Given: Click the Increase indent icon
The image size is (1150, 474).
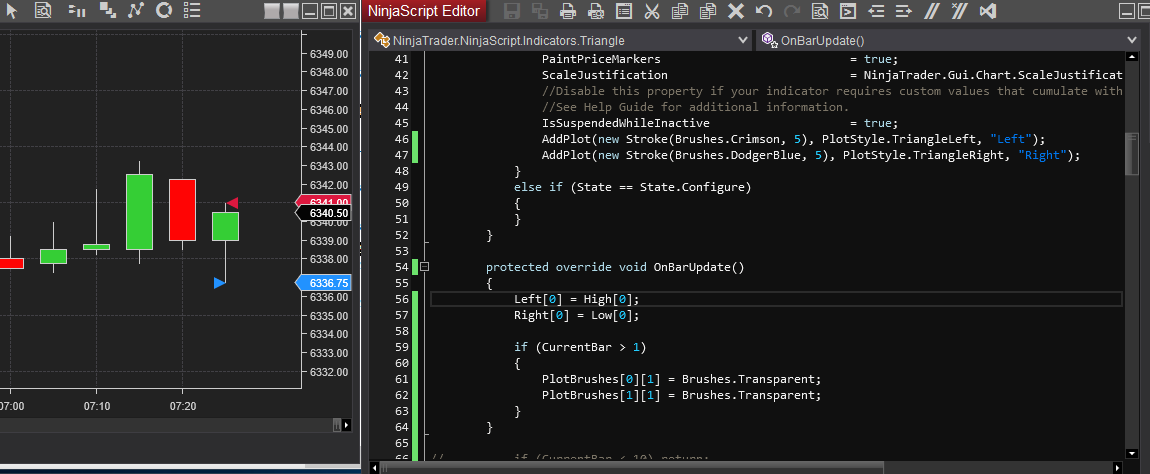Looking at the screenshot, I should pos(904,12).
